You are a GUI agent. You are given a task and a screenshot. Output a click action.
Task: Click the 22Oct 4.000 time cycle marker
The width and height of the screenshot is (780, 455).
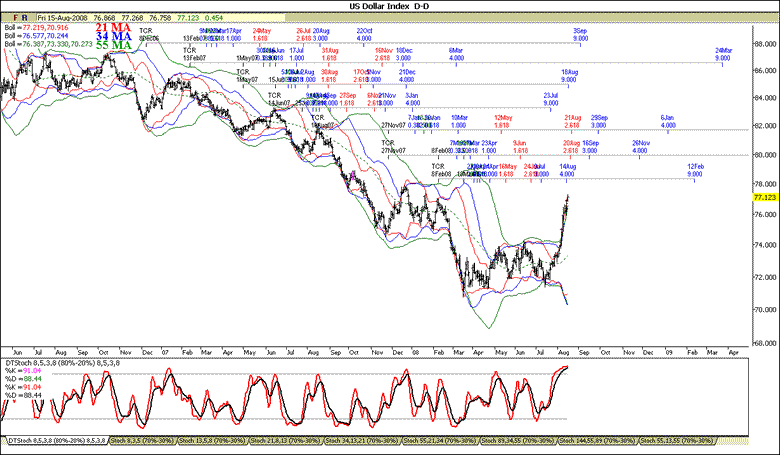pyautogui.click(x=365, y=35)
